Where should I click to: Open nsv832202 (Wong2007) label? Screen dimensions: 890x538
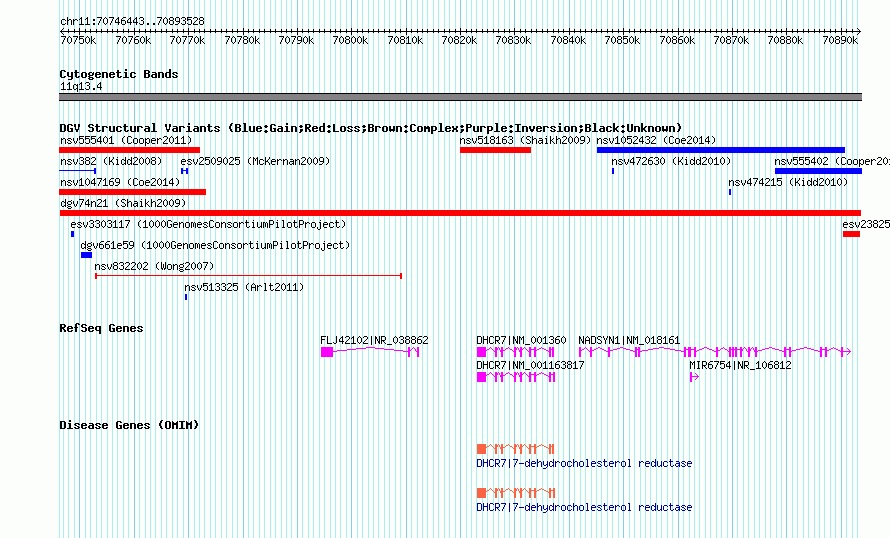[x=154, y=266]
